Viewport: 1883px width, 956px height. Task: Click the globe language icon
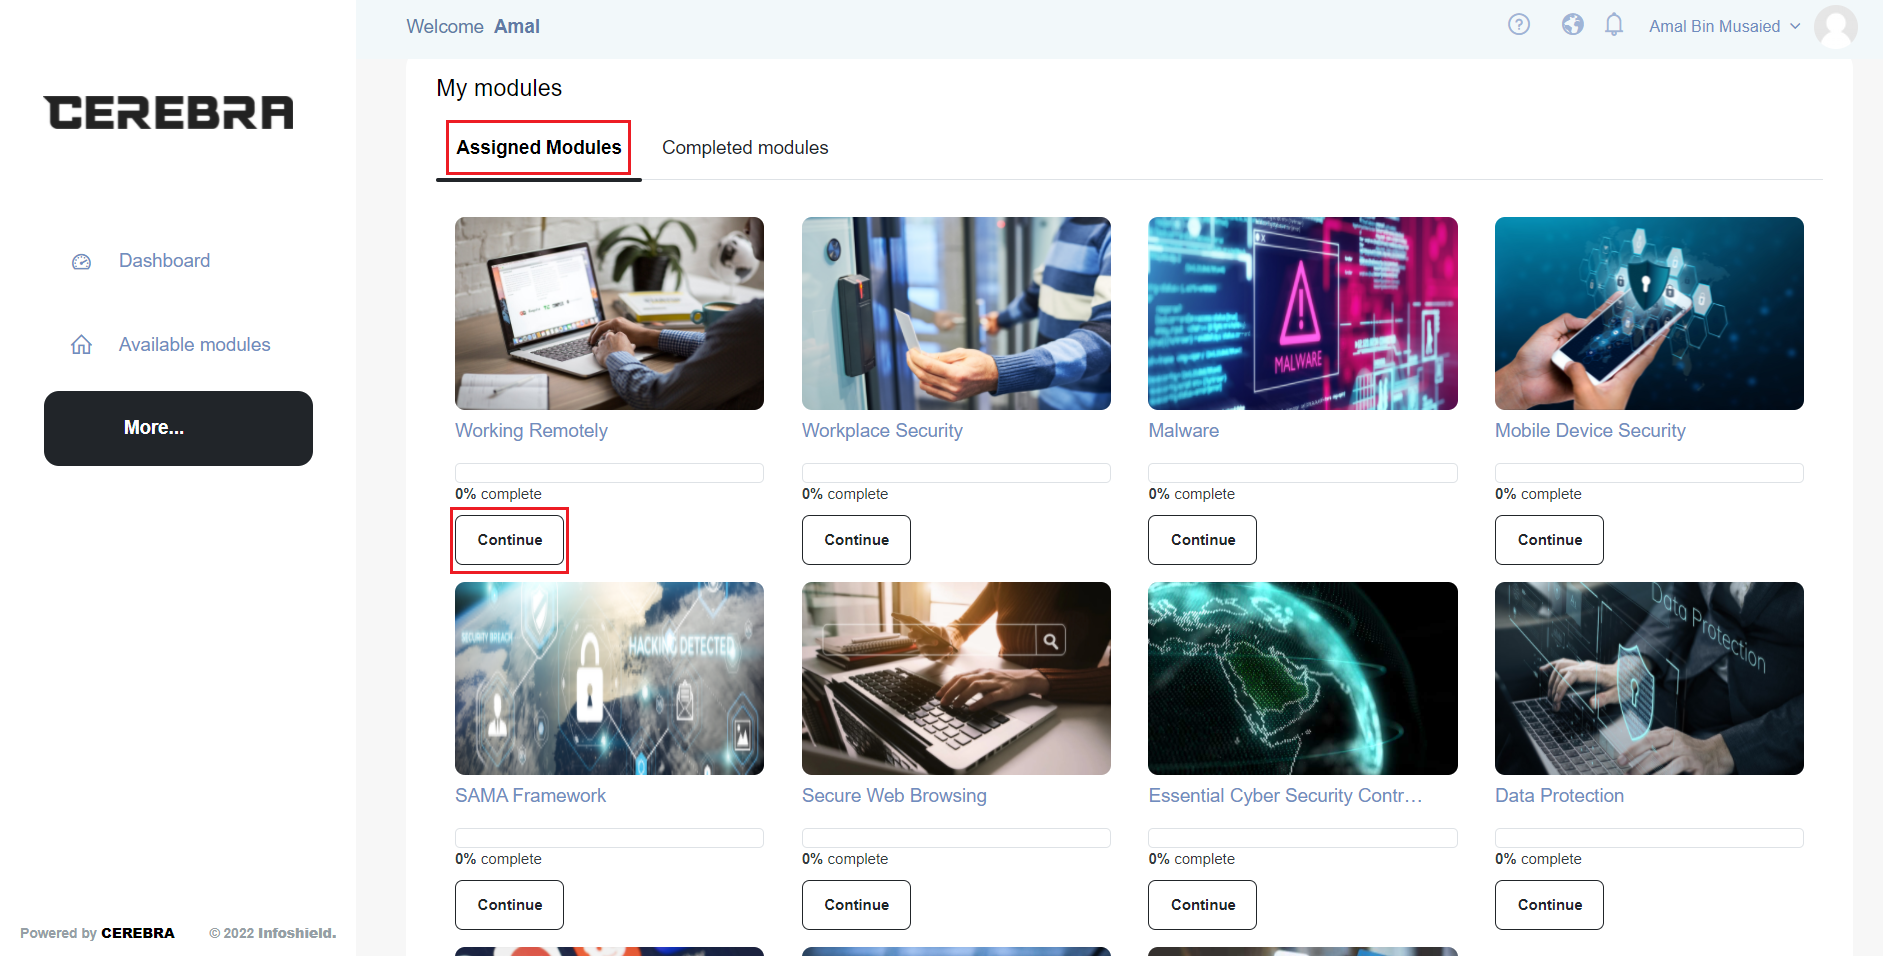(1573, 25)
